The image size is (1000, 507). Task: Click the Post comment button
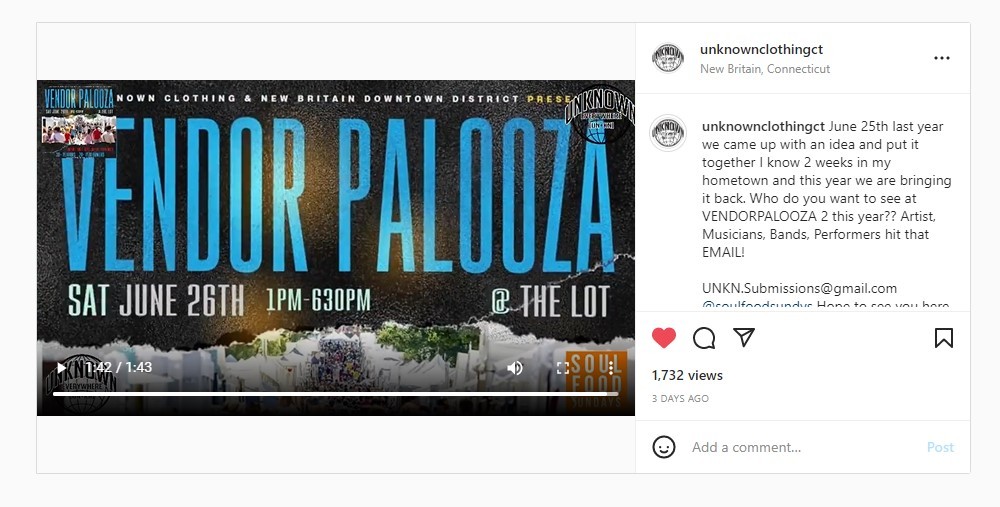[x=940, y=447]
